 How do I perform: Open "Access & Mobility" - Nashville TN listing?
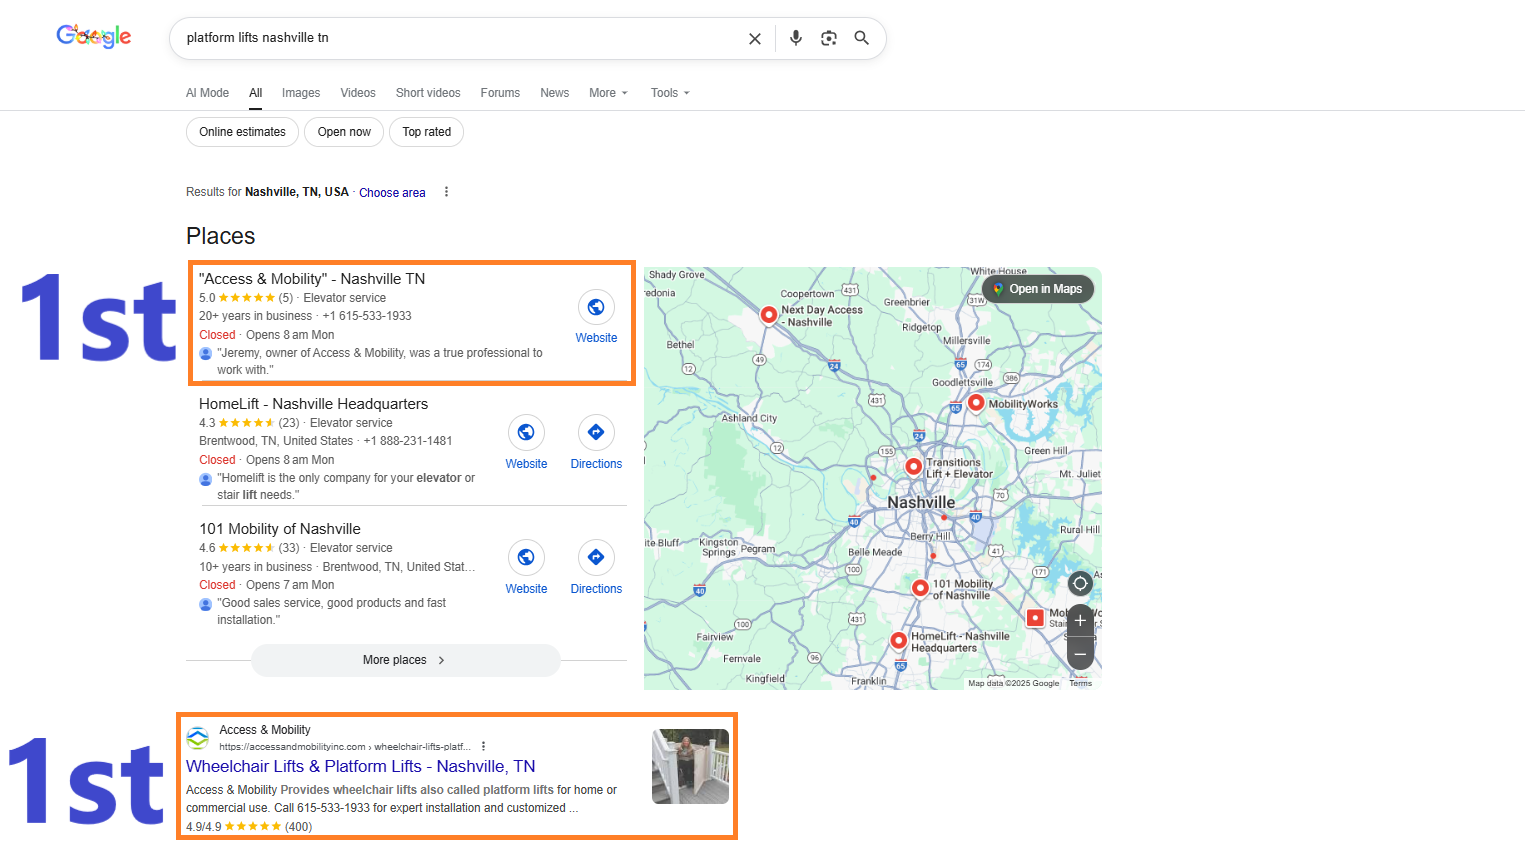click(x=312, y=279)
